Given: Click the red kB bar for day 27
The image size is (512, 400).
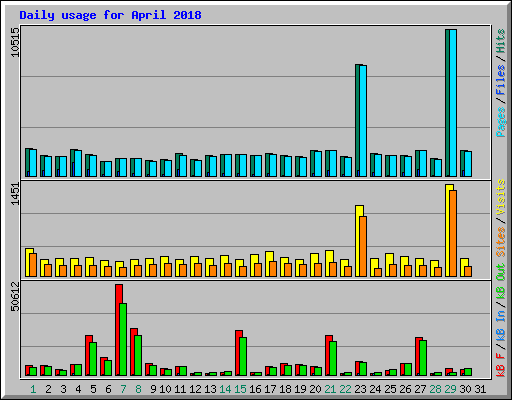Looking at the screenshot, I should point(419,356).
